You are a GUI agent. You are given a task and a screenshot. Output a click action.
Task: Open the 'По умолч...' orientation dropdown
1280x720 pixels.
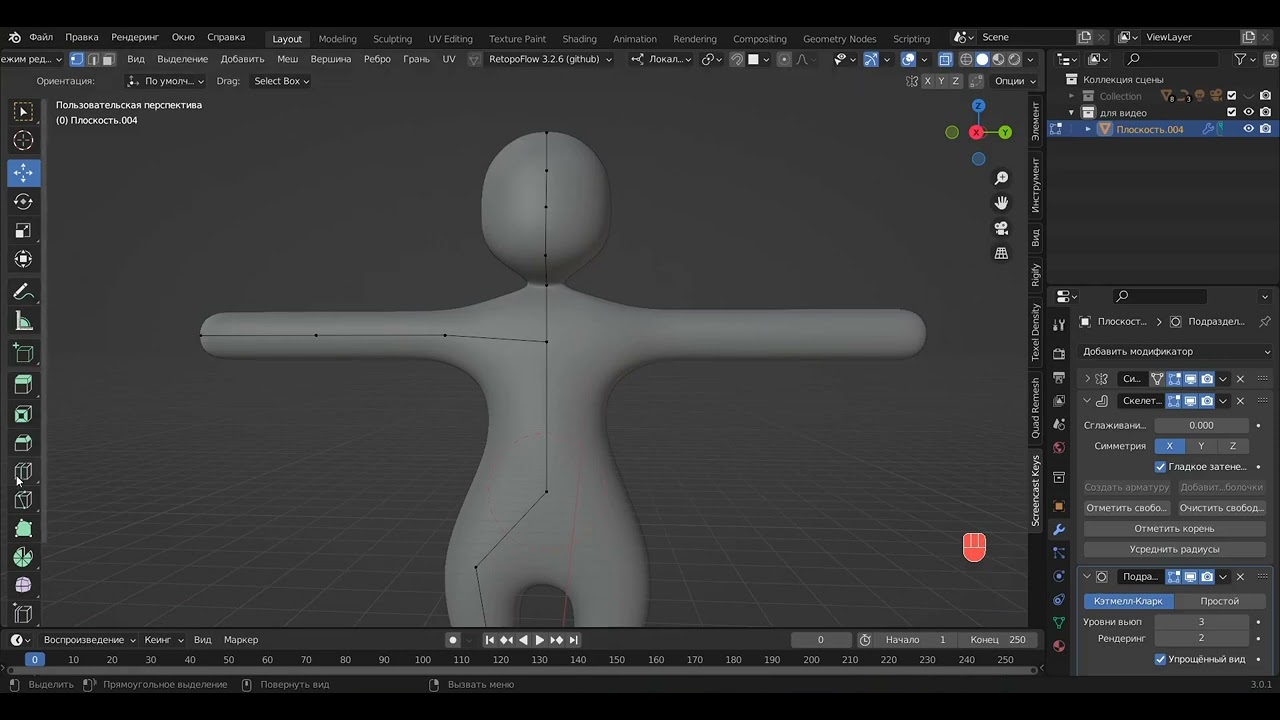pos(166,81)
